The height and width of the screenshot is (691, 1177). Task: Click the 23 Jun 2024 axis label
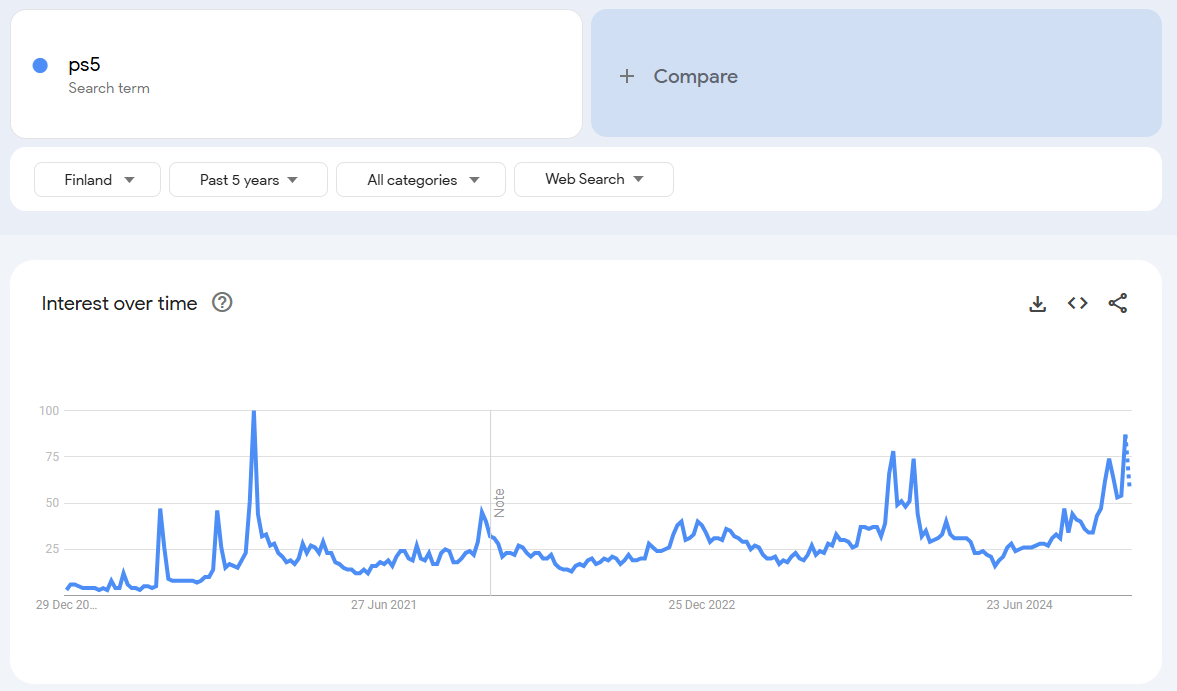1020,605
